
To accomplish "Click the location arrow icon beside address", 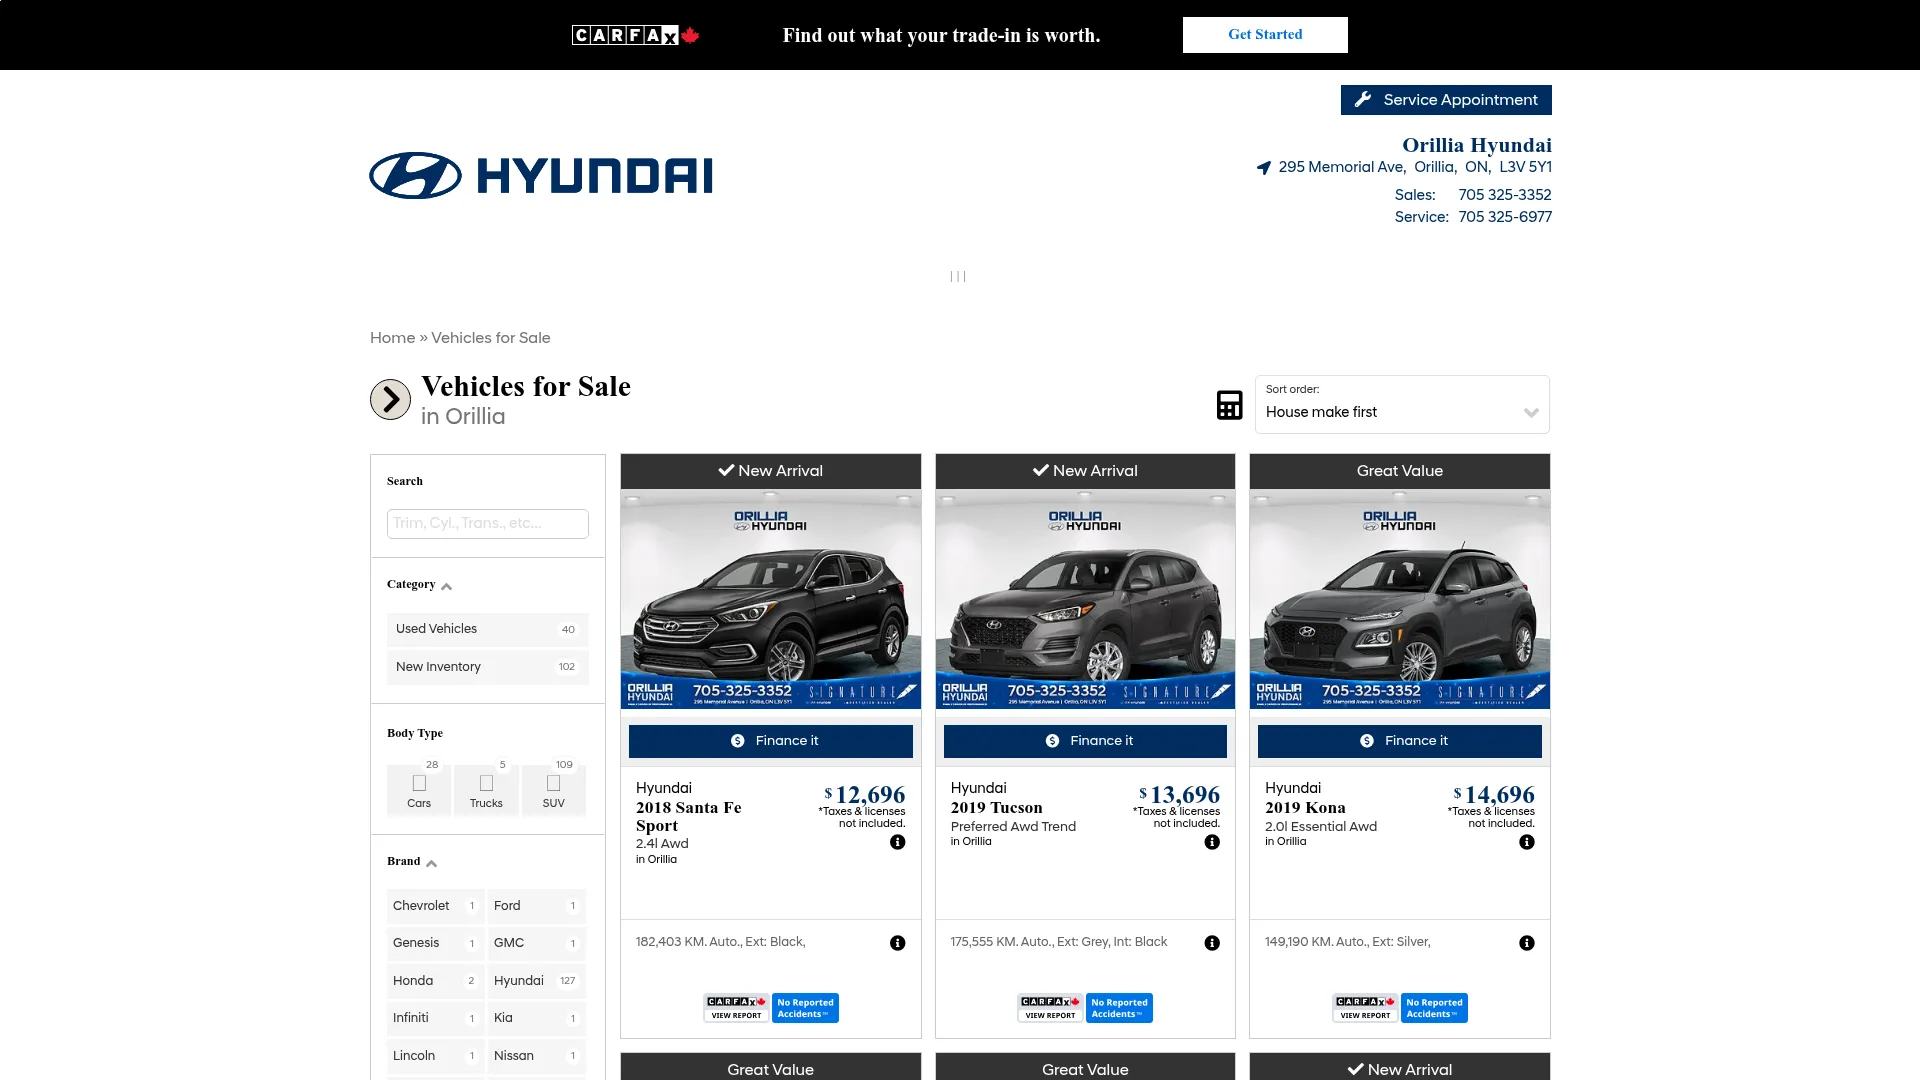I will pos(1264,168).
